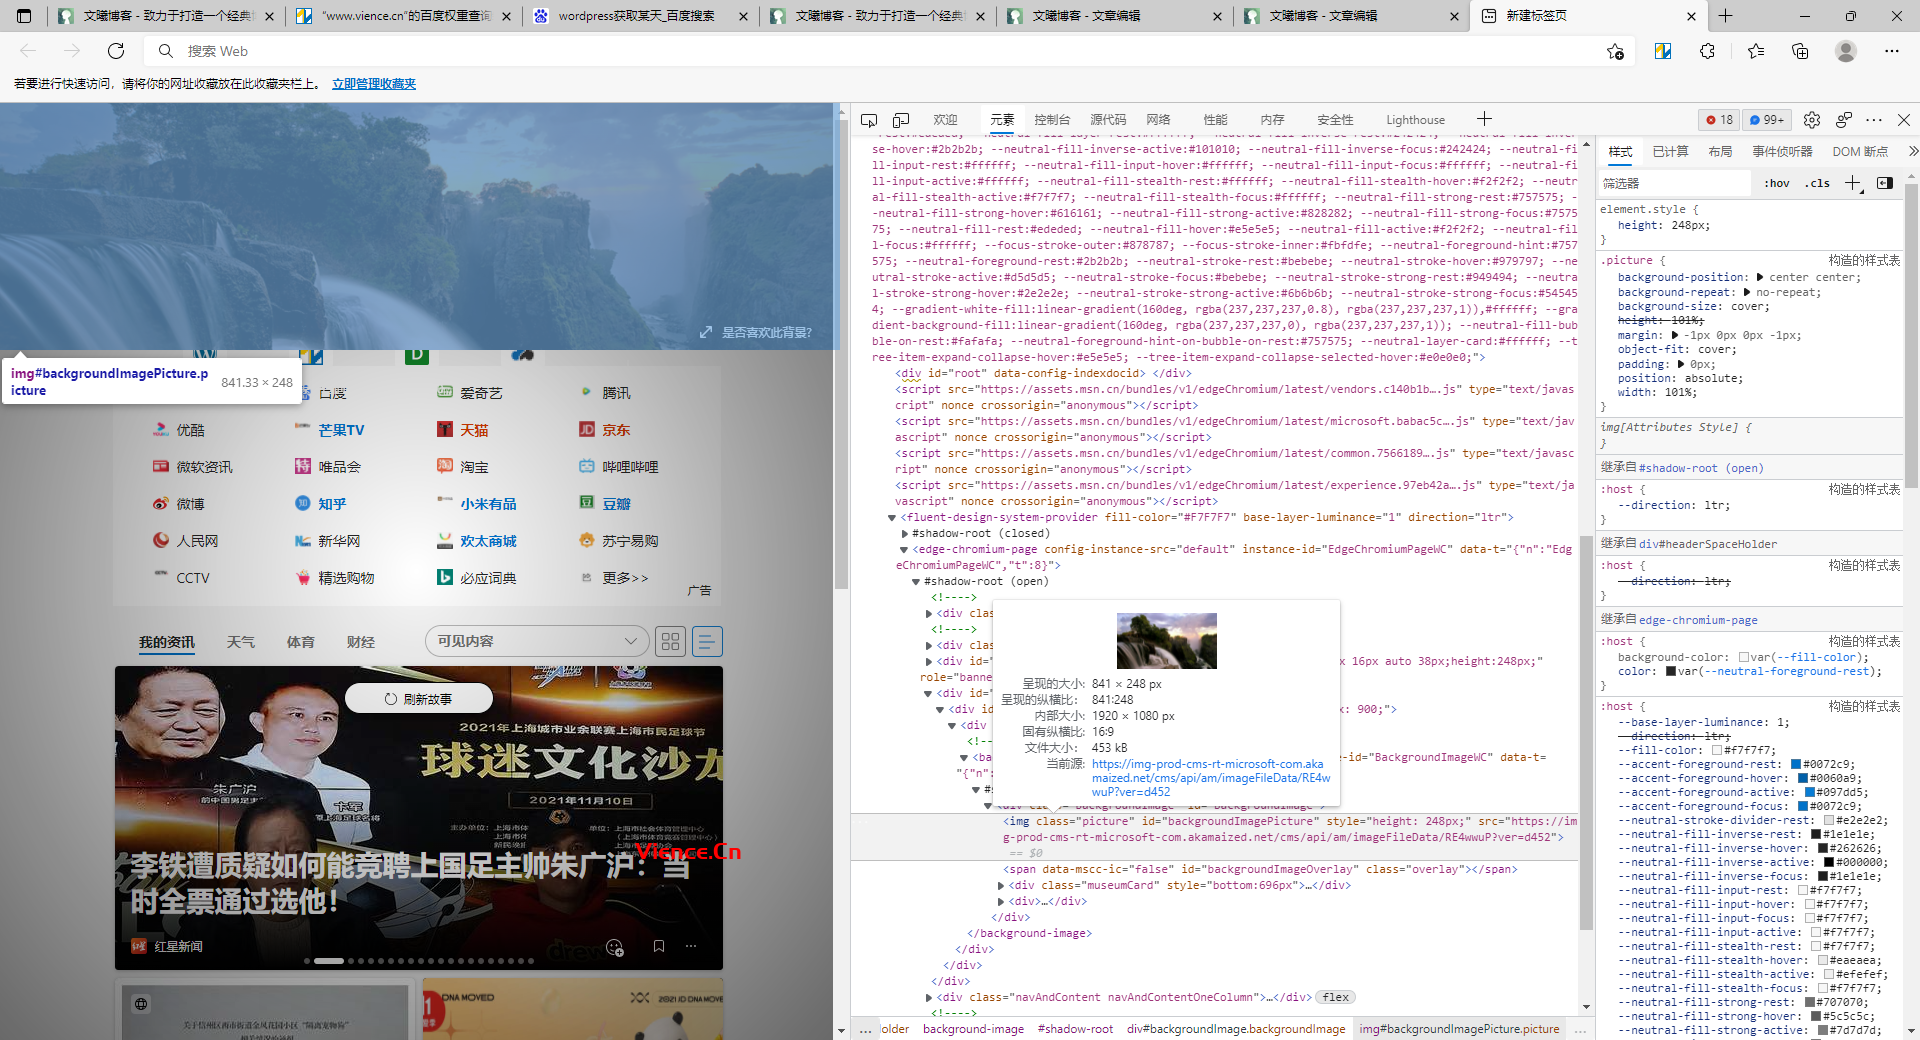Open the Collections icon in browser toolbar
This screenshot has width=1920, height=1040.
pos(1800,51)
